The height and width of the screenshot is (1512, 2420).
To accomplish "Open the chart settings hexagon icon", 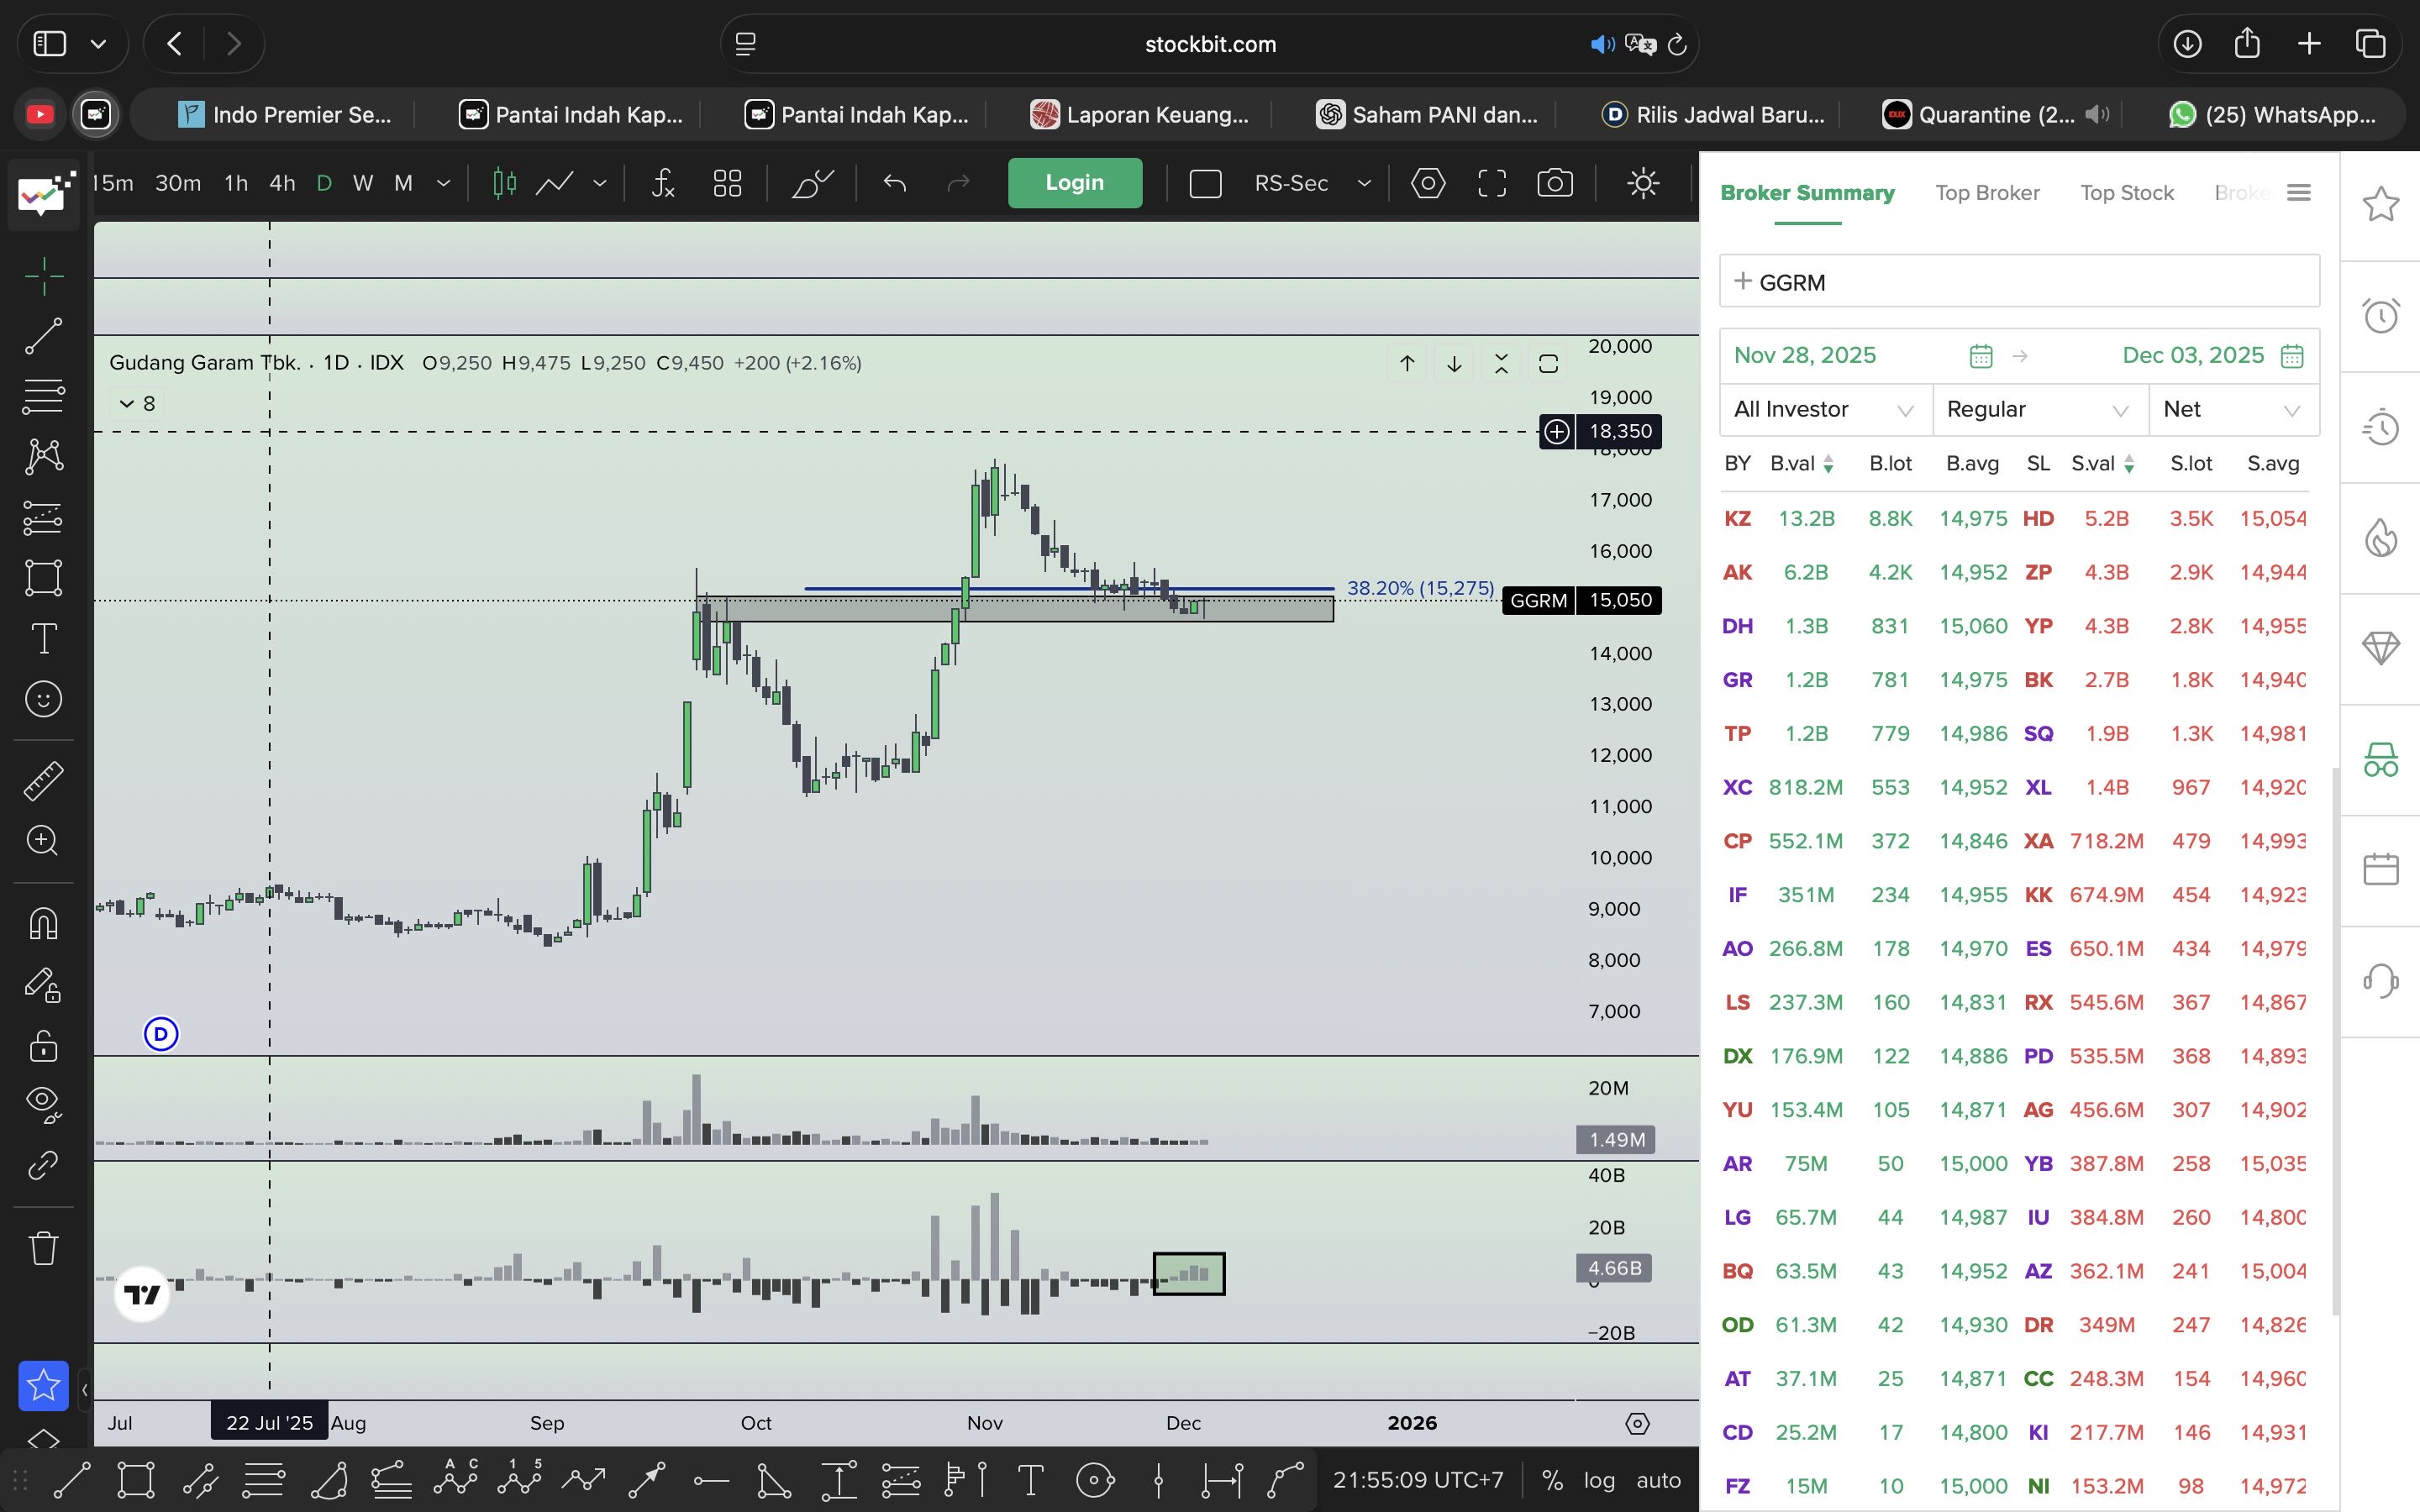I will (1427, 183).
